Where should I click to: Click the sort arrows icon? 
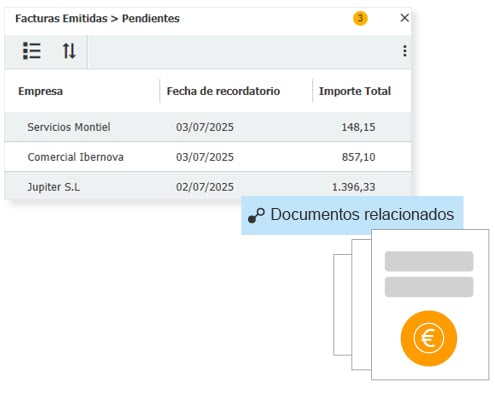pos(69,51)
